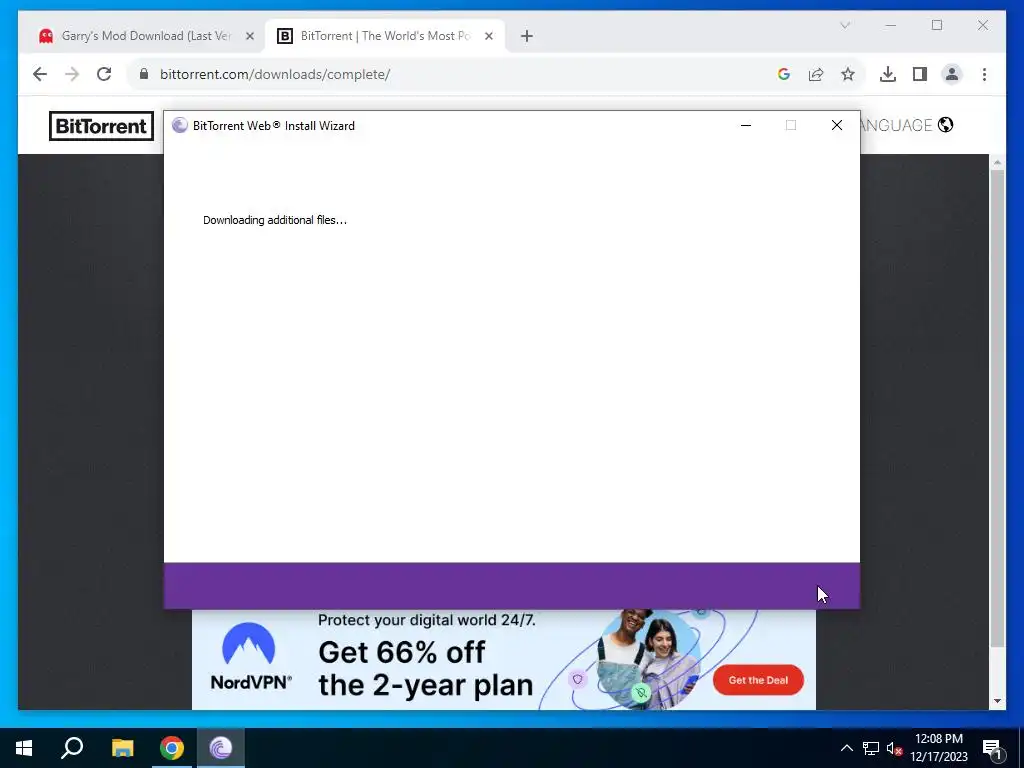Switch to Chrome in taskbar
Screen dimensions: 1024x768
tap(172, 748)
